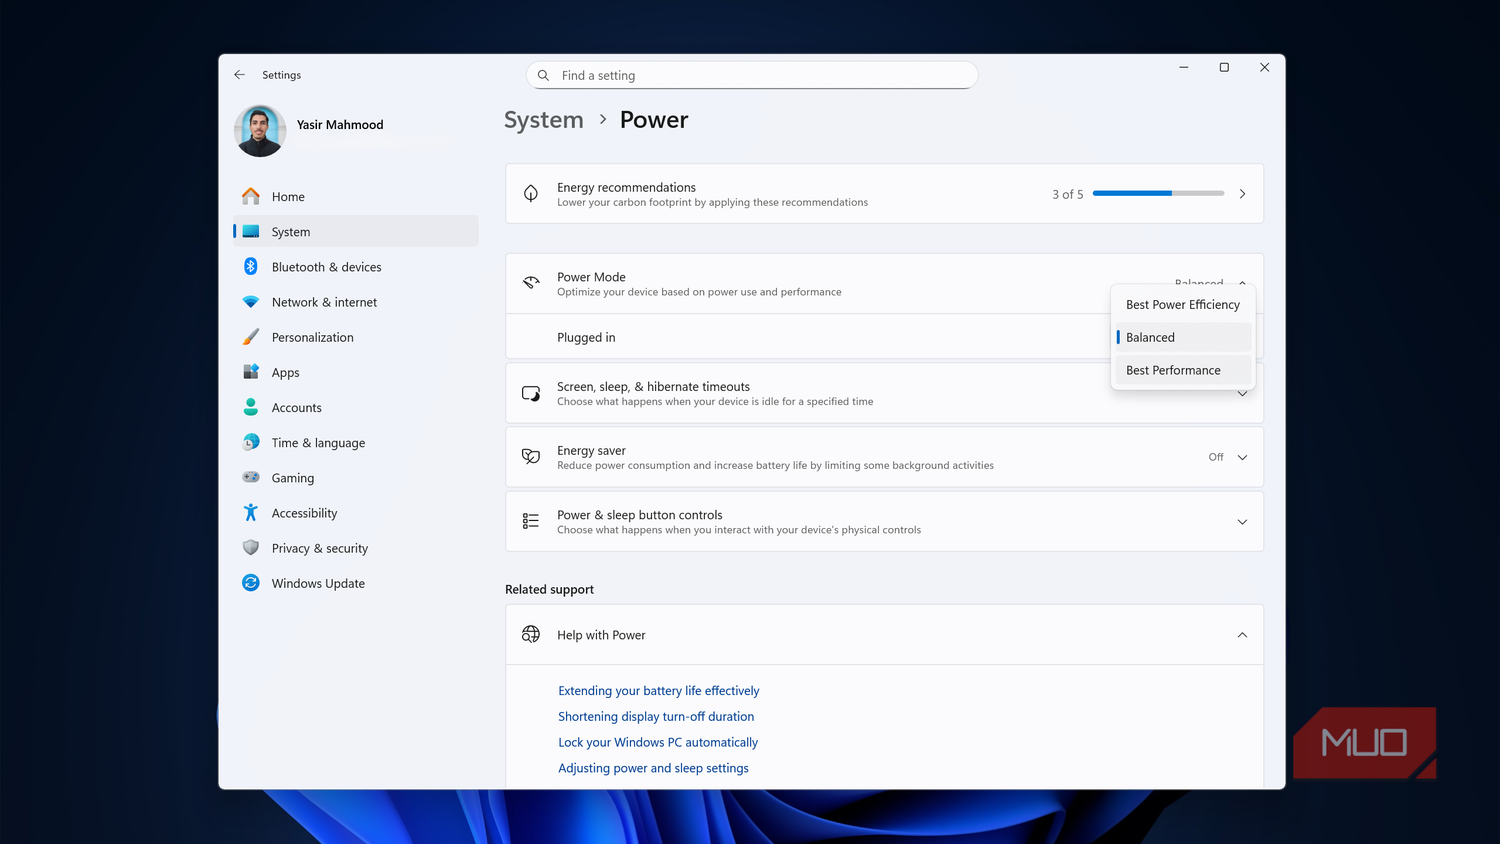
Task: Minimize the Settings window
Action: coord(1183,67)
